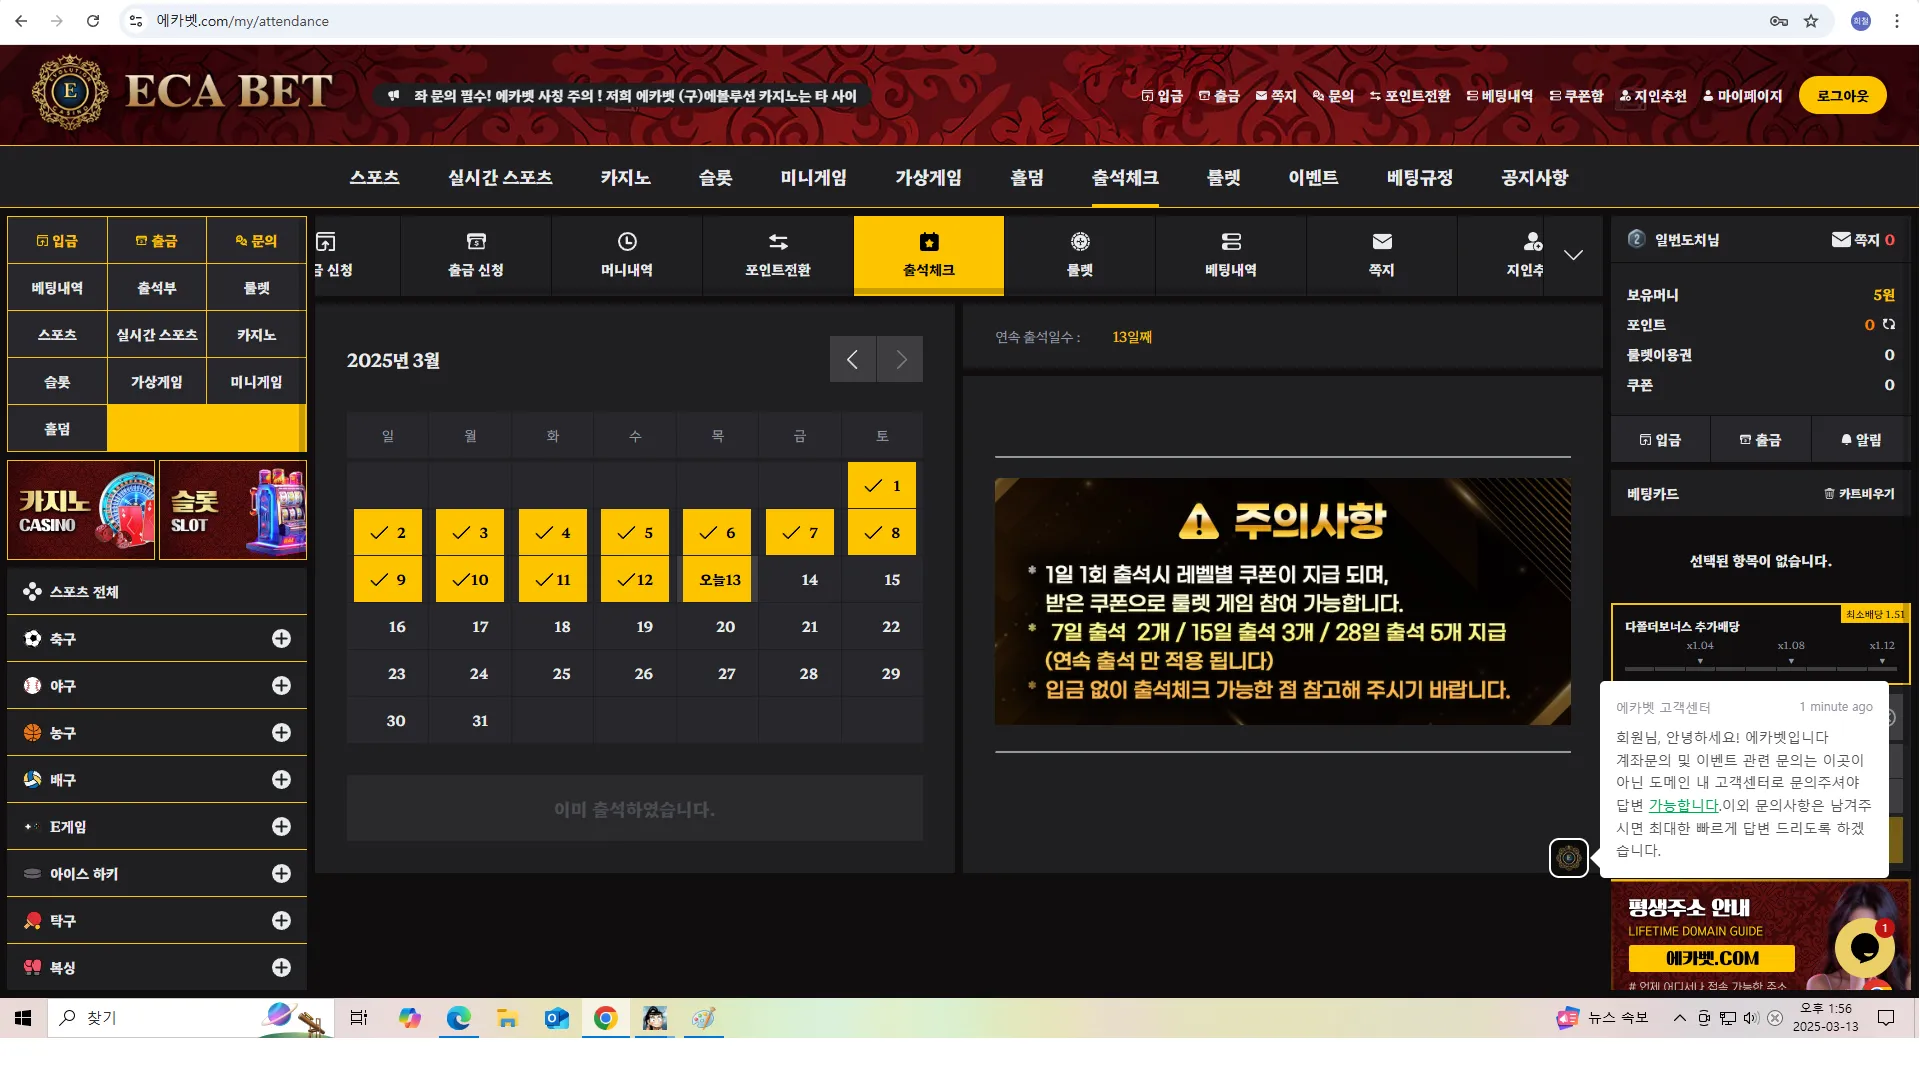Open the live chat bubble icon
This screenshot has width=1920, height=1080.
[x=1865, y=946]
